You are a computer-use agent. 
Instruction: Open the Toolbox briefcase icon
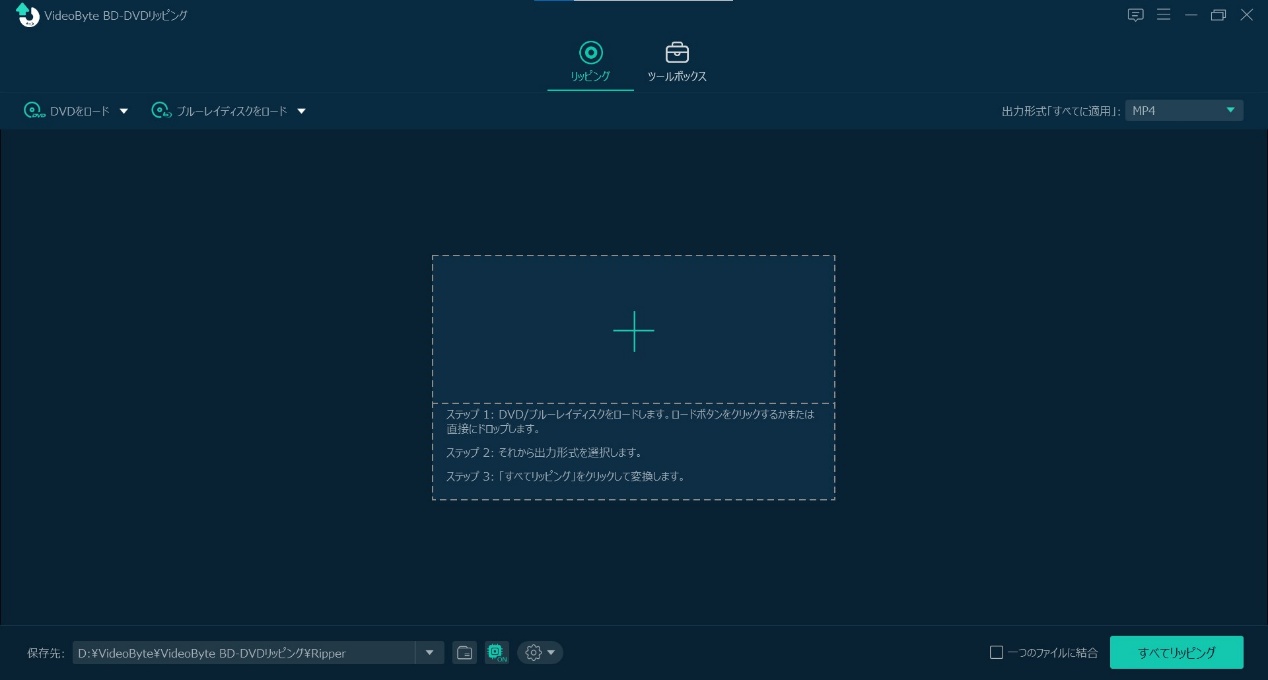click(677, 52)
